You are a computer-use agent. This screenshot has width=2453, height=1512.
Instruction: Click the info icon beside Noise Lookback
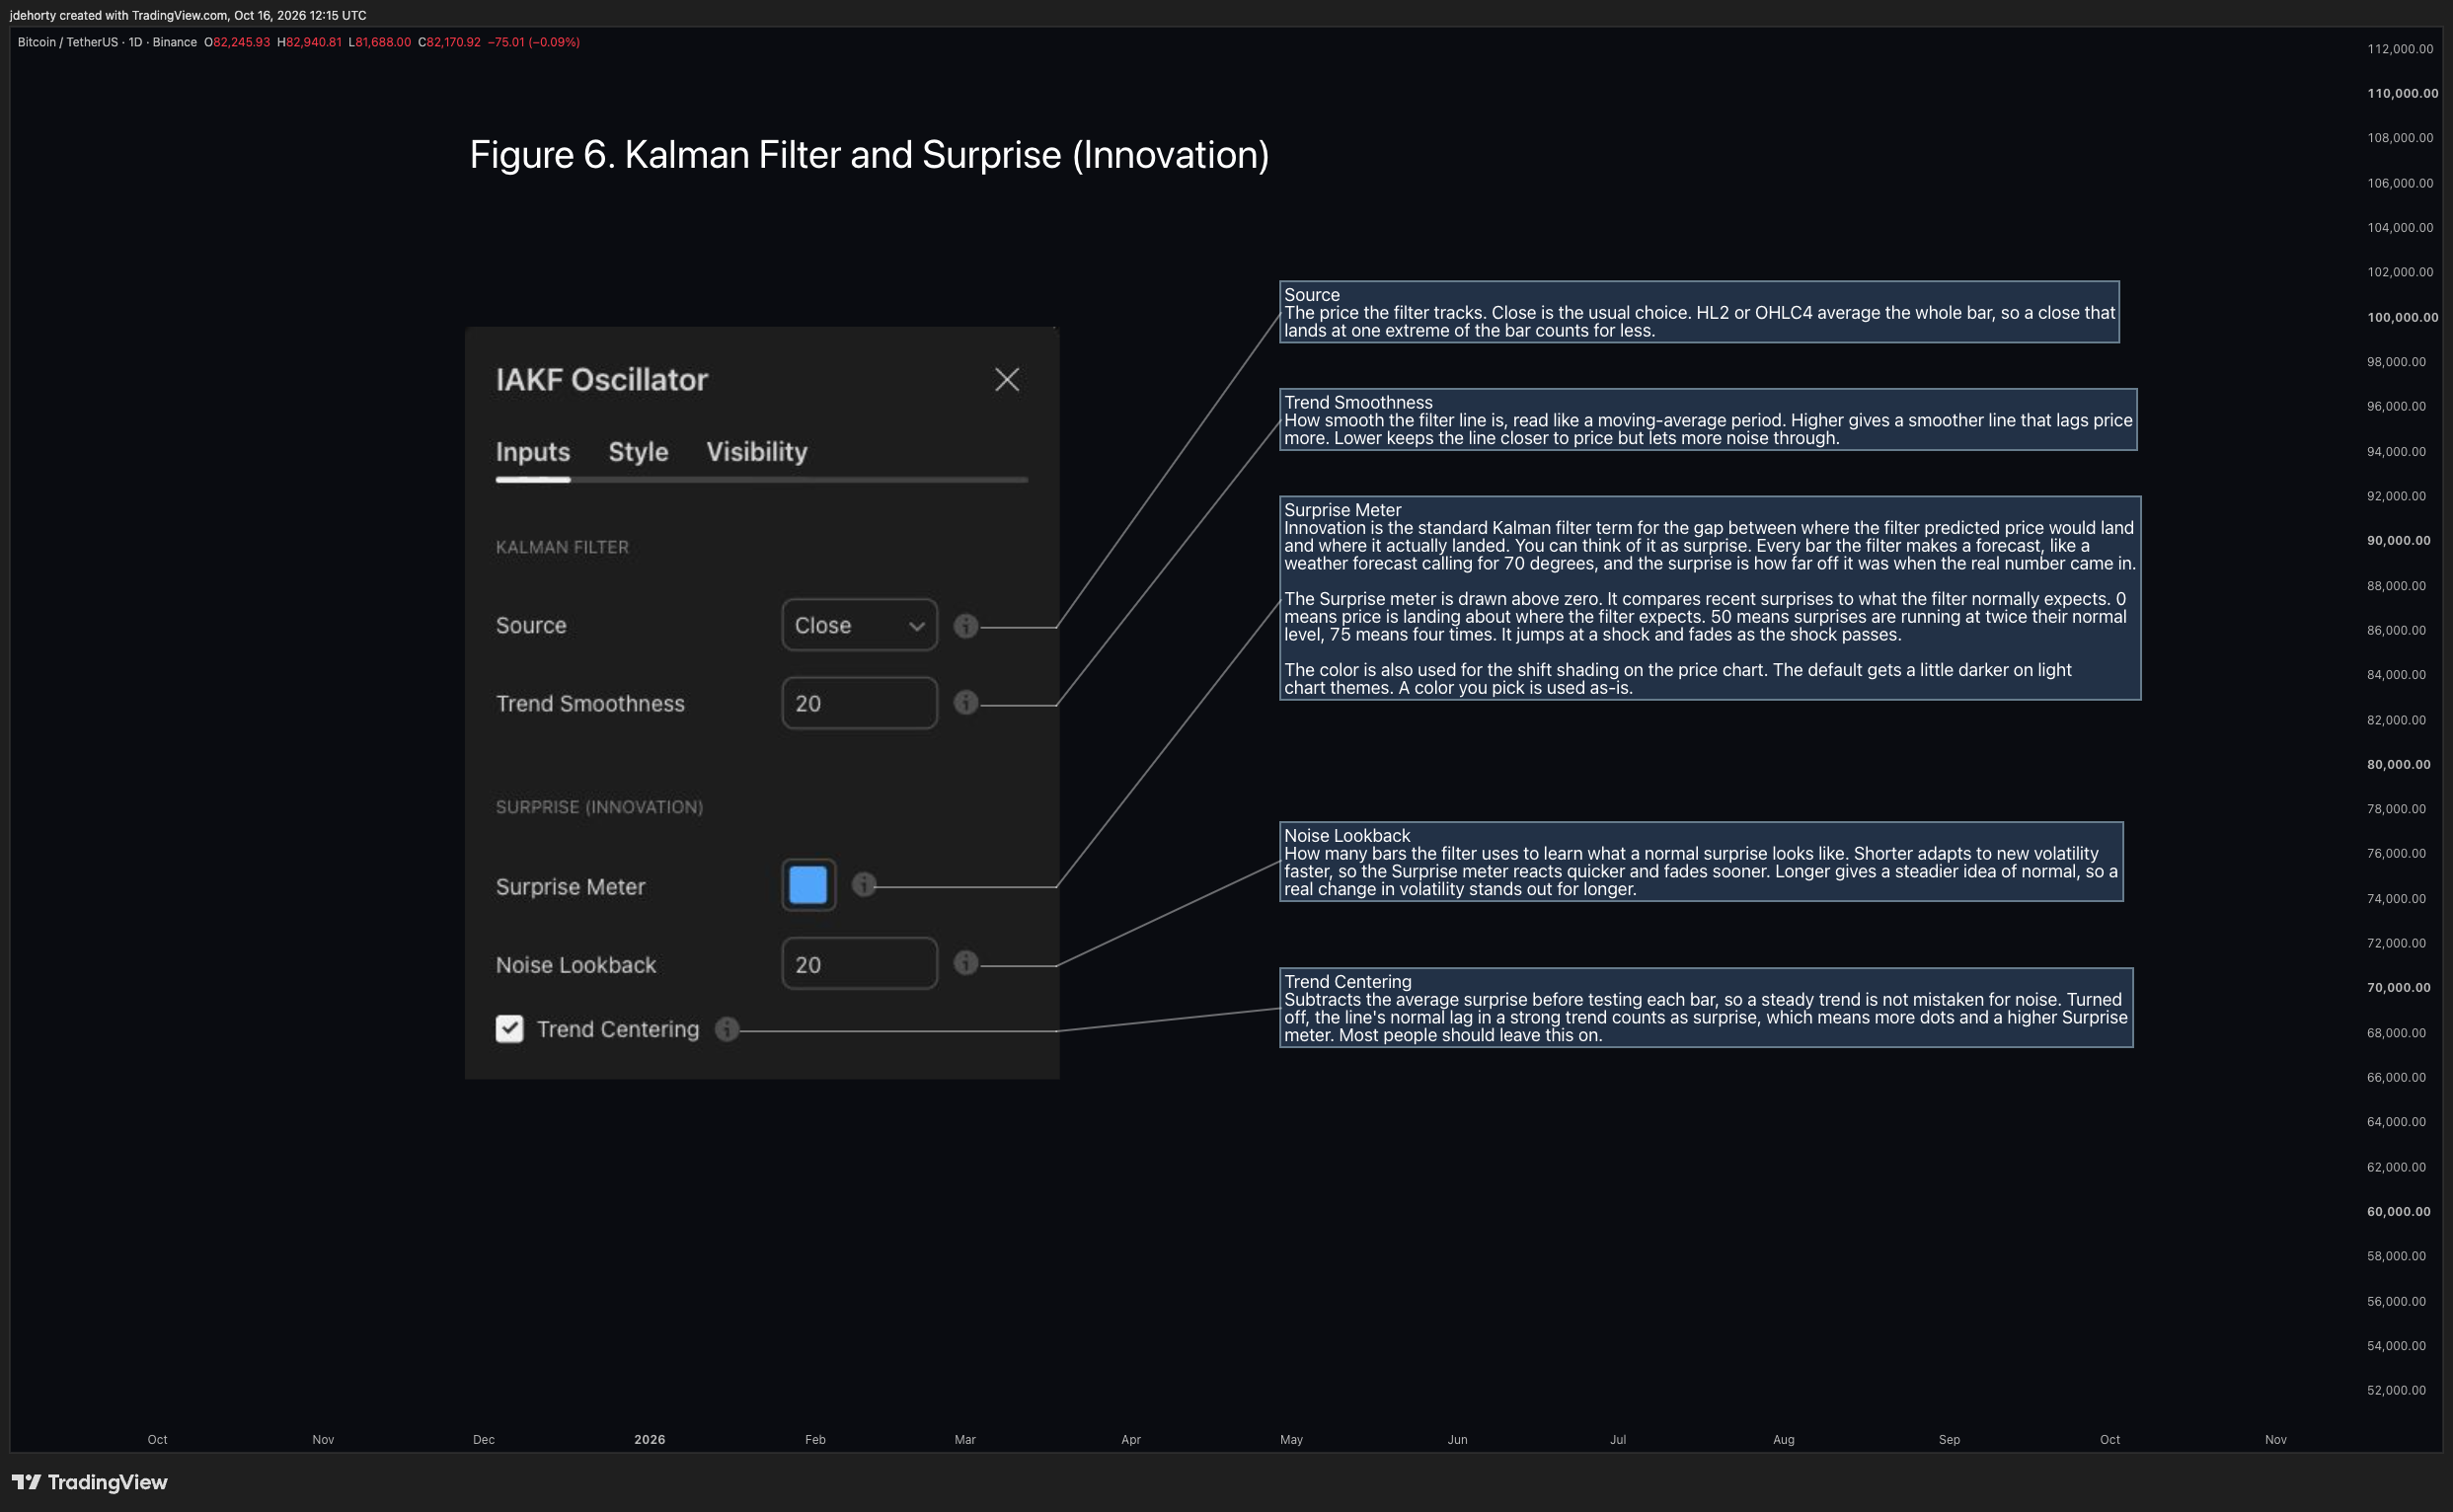965,963
